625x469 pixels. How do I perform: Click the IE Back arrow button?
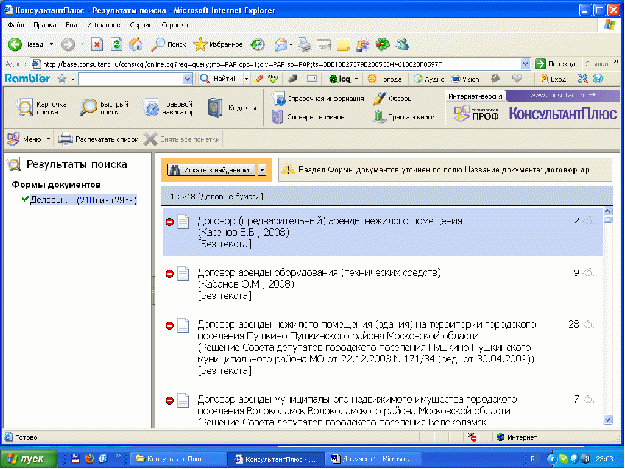point(15,44)
